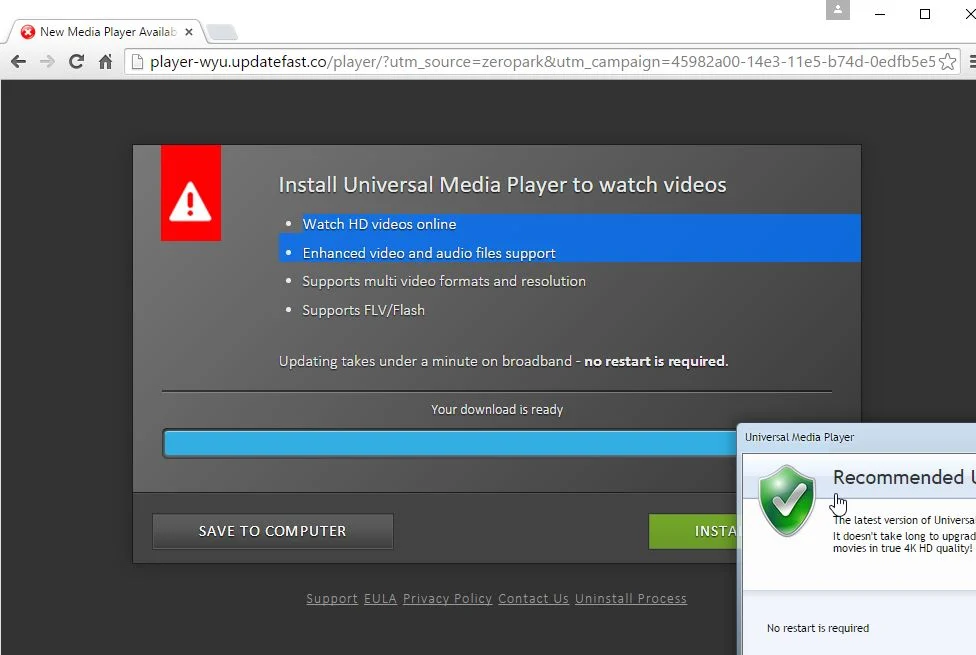Maximize the browser window
Image resolution: width=976 pixels, height=655 pixels.
pos(925,14)
